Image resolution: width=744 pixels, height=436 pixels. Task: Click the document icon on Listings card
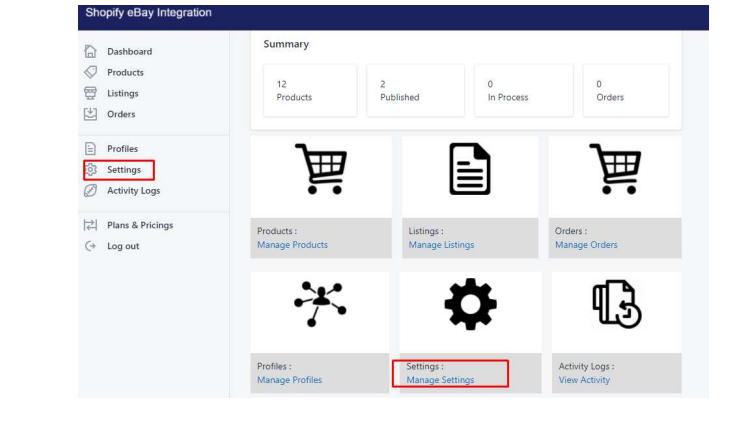coord(470,169)
